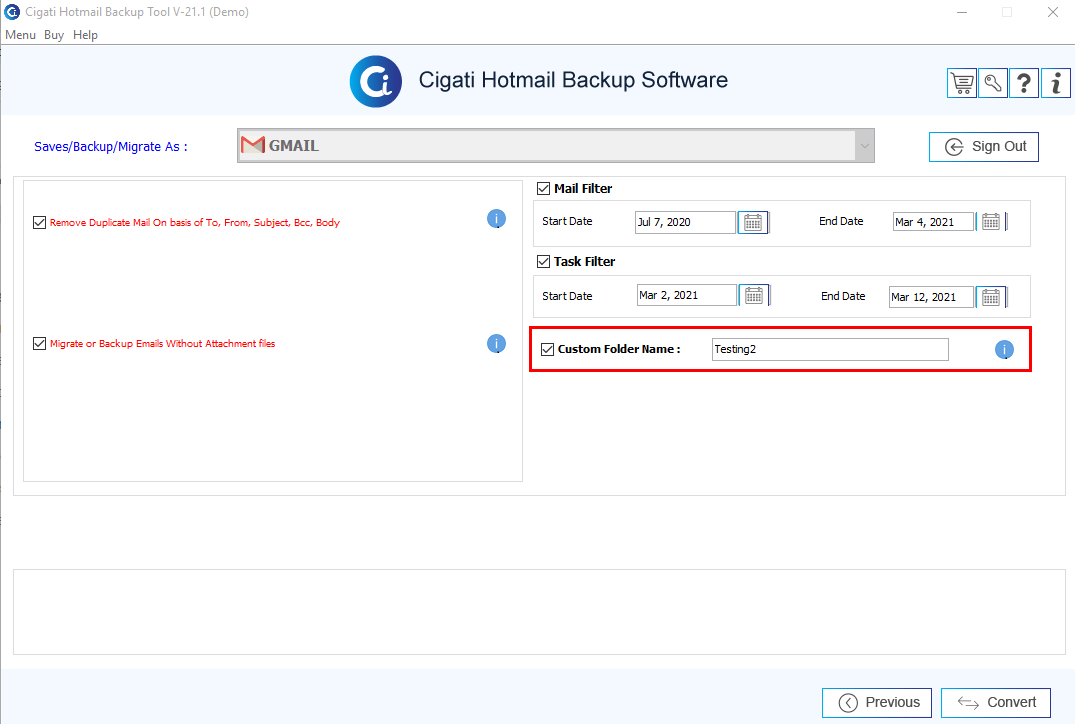
Task: Toggle Remove Duplicate Mail checkbox
Action: point(39,222)
